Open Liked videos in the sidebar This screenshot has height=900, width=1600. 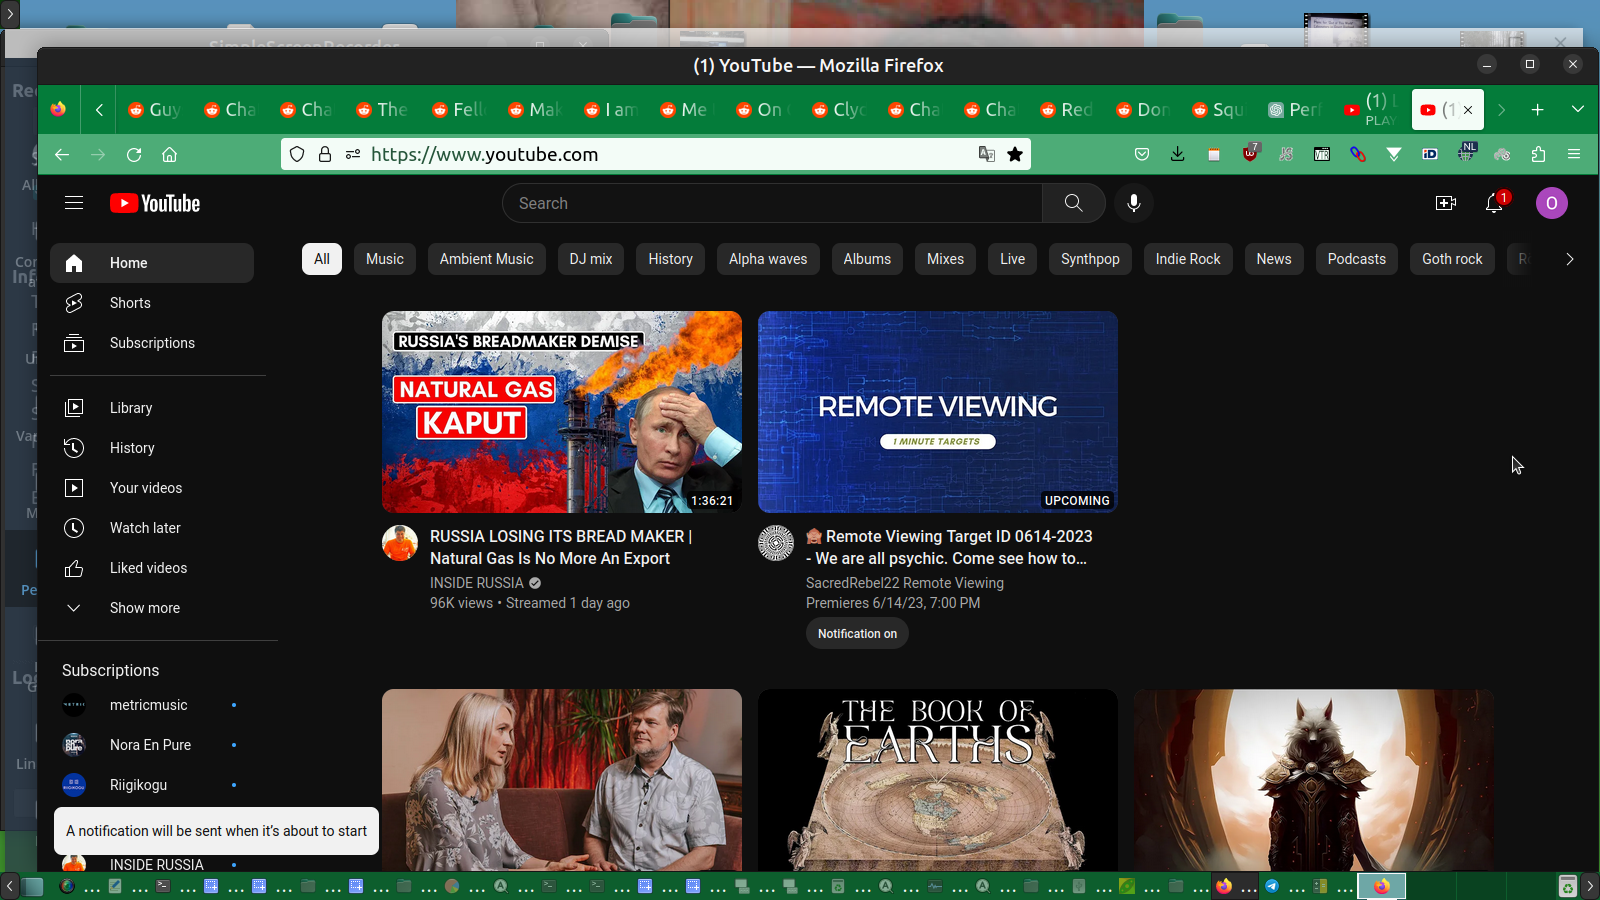pyautogui.click(x=152, y=568)
